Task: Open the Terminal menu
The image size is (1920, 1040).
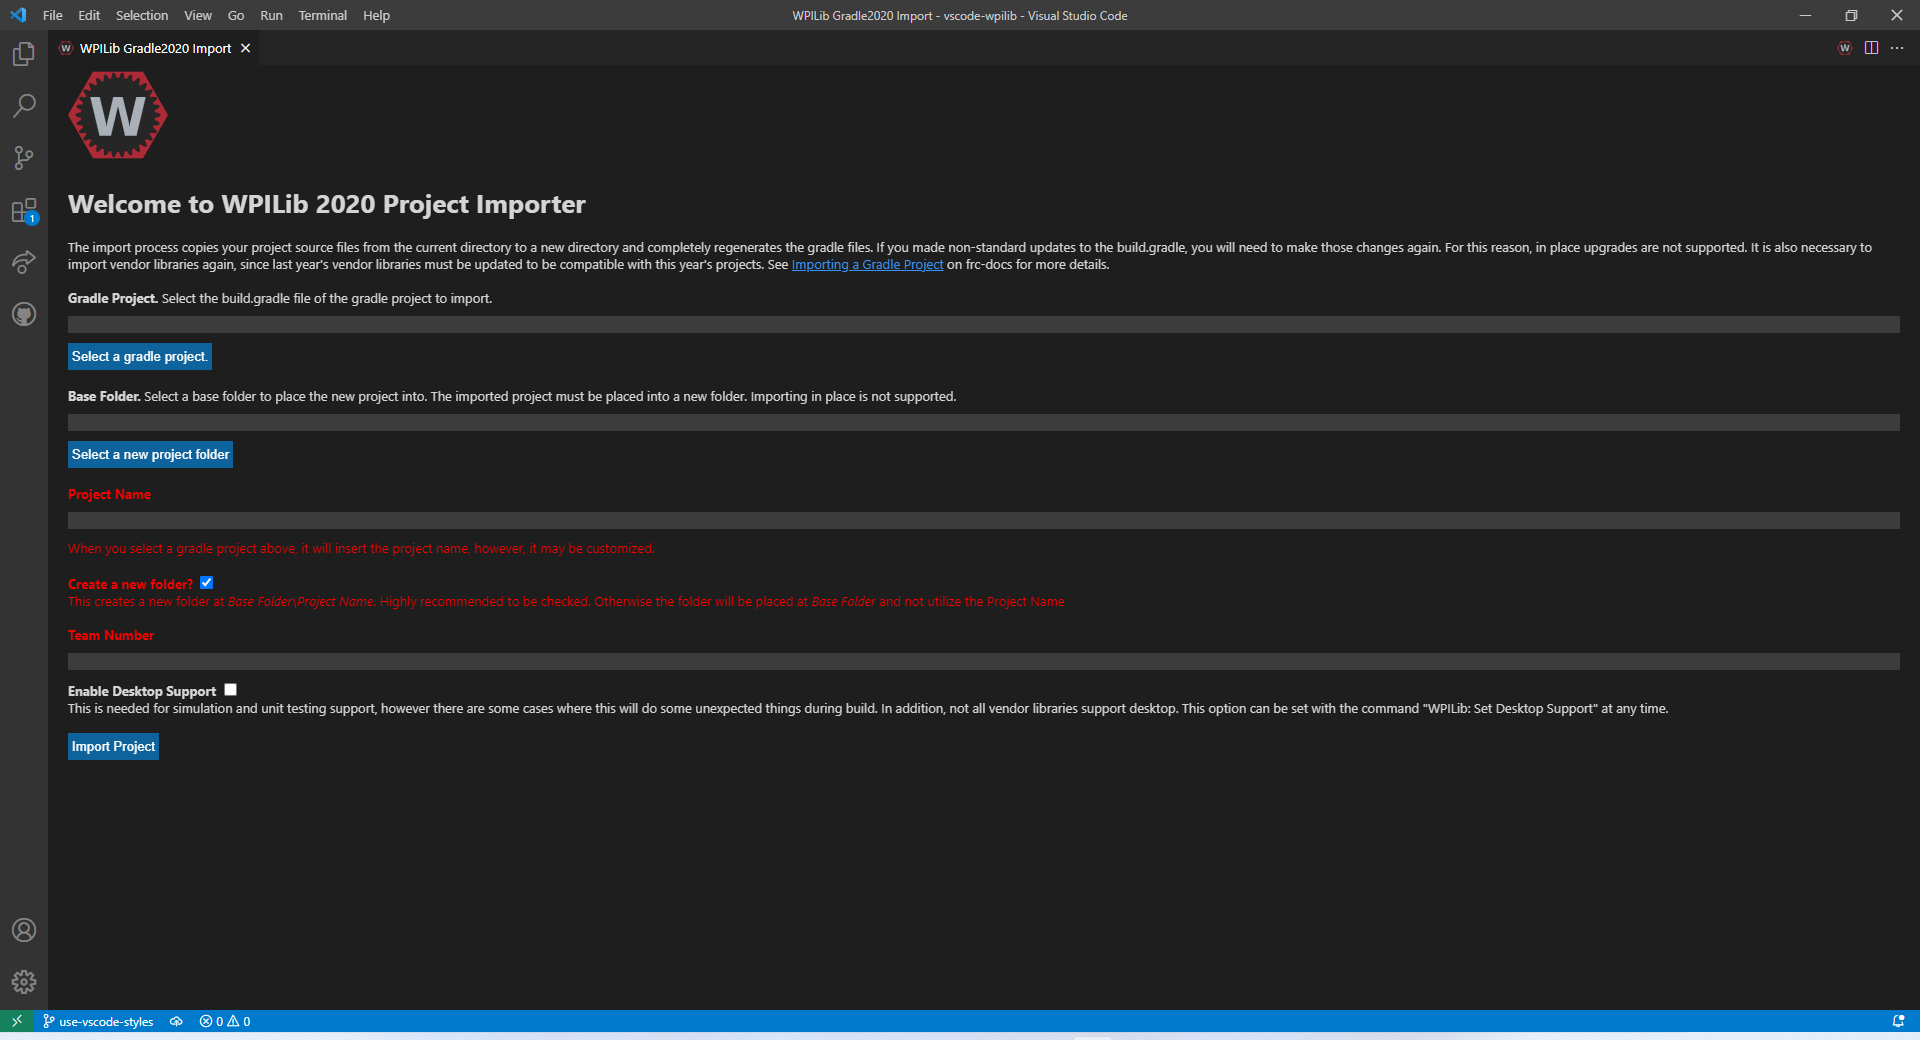Action: [323, 15]
